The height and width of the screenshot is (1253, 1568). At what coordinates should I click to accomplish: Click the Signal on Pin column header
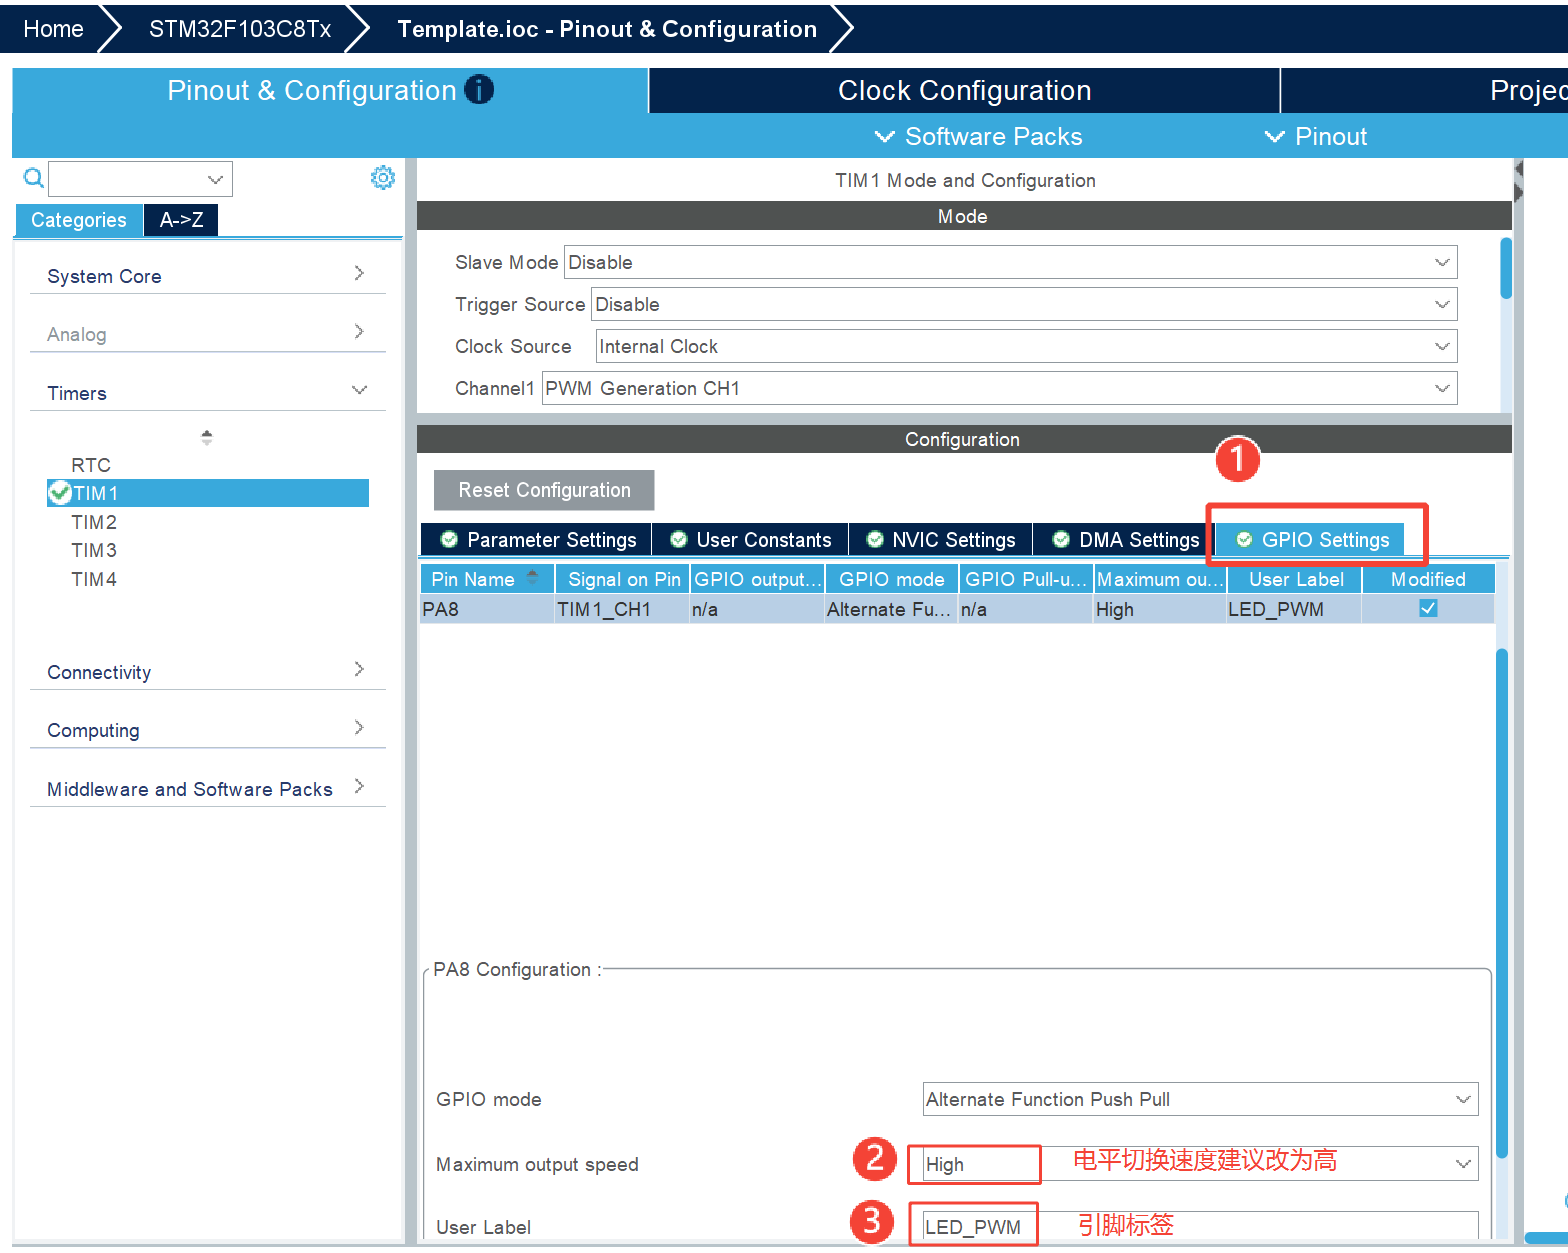(623, 579)
